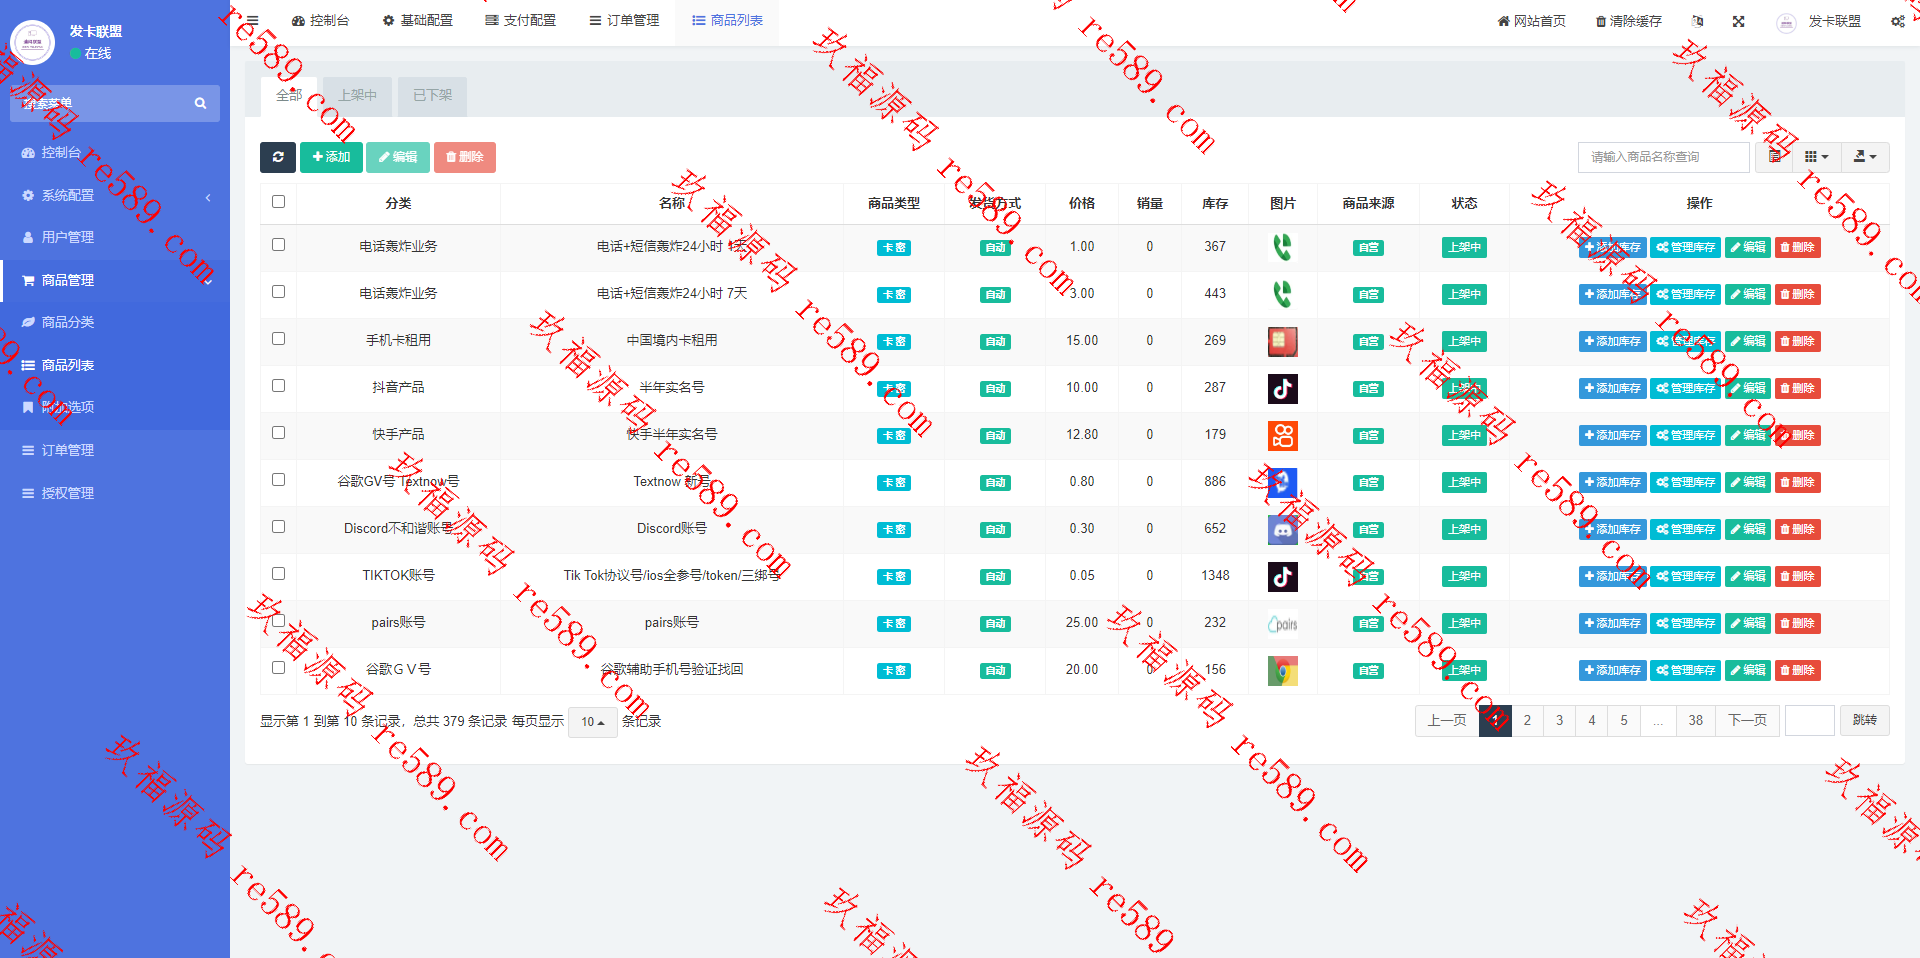The image size is (1920, 958).
Task: Select the checkbox for the 手机卡租用 row
Action: point(278,339)
